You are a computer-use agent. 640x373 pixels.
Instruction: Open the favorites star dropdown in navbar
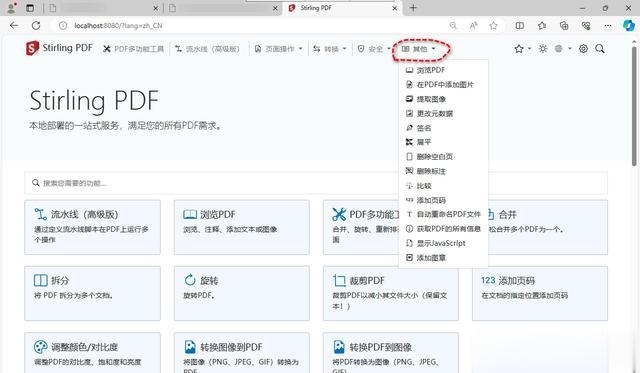[x=522, y=49]
